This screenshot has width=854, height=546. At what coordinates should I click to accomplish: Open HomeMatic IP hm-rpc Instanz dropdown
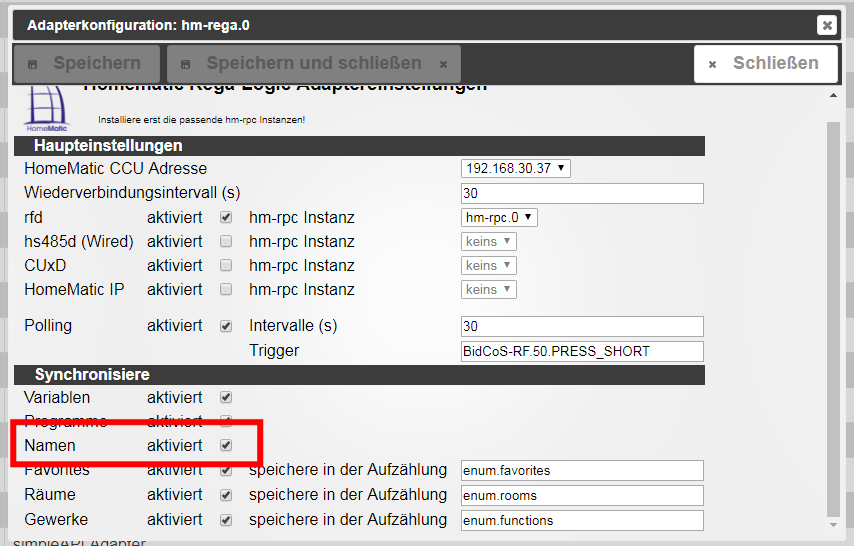(489, 289)
